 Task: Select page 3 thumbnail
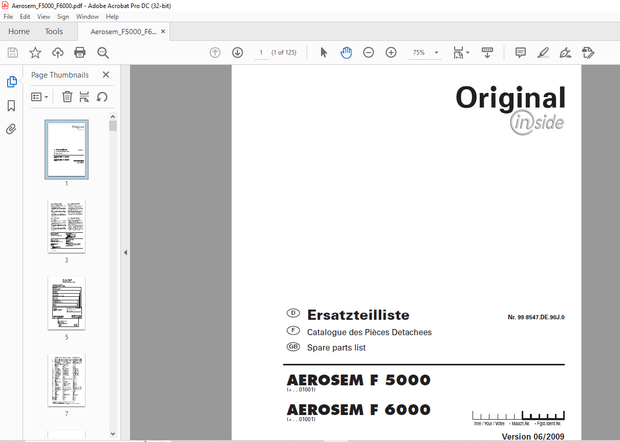click(x=66, y=227)
